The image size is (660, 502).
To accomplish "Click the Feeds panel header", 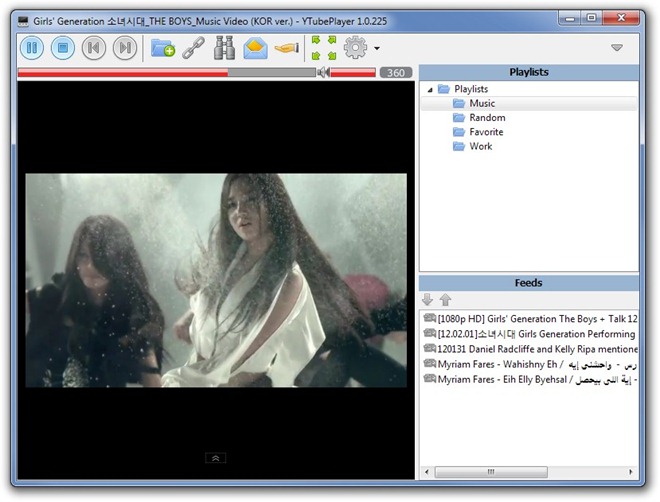I will pyautogui.click(x=529, y=283).
